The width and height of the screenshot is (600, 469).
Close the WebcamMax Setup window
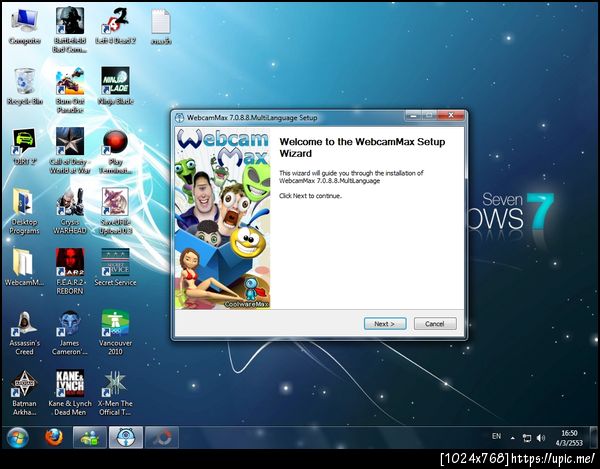[x=451, y=115]
